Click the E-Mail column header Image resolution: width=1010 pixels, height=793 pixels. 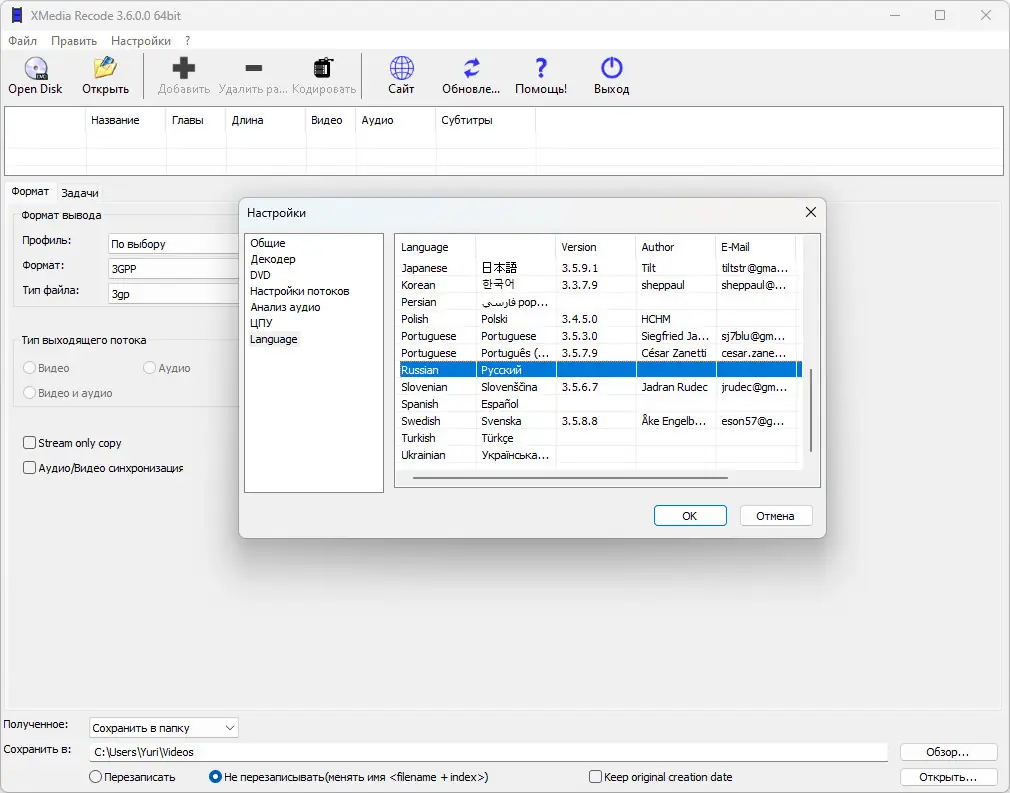(x=756, y=247)
